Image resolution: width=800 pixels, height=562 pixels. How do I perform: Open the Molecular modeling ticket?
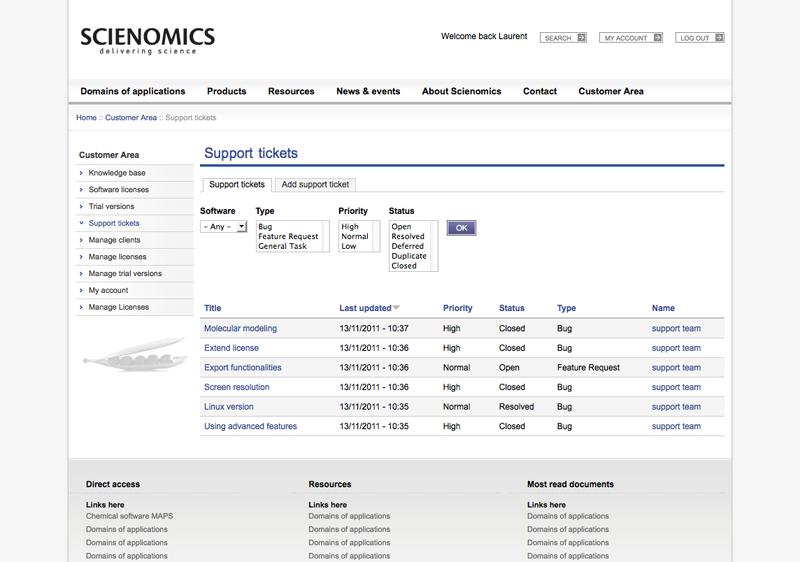tap(240, 328)
